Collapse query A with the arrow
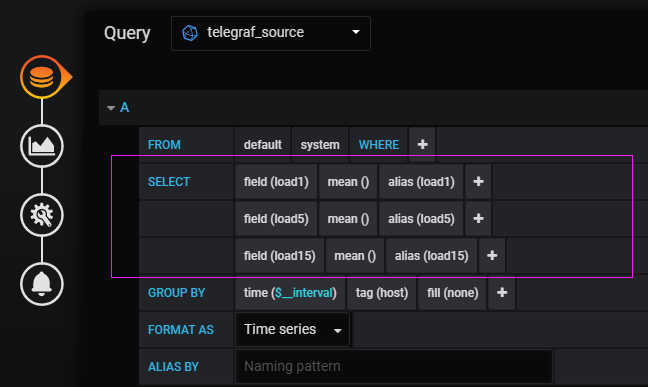This screenshot has width=648, height=387. click(111, 108)
